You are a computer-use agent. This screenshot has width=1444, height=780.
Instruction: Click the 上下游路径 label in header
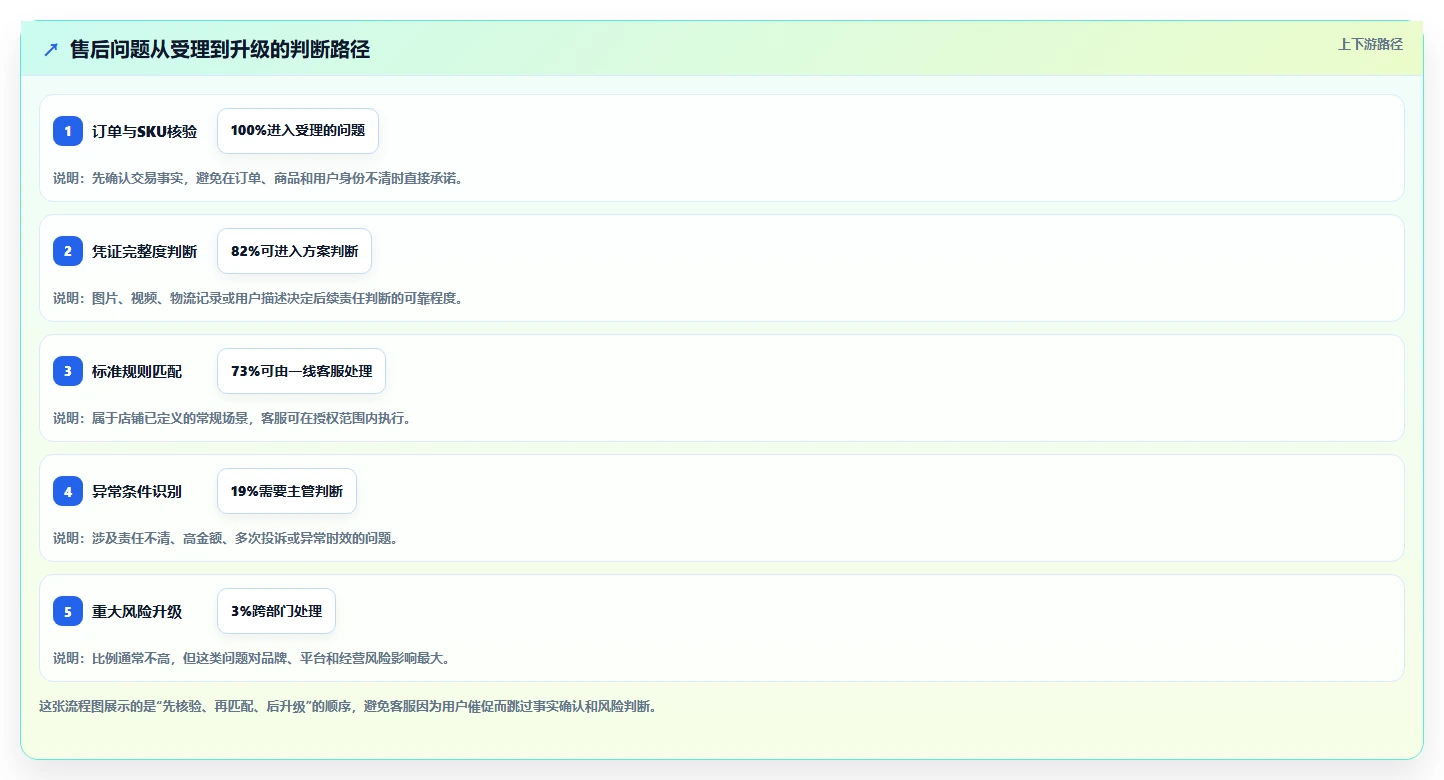click(x=1370, y=44)
